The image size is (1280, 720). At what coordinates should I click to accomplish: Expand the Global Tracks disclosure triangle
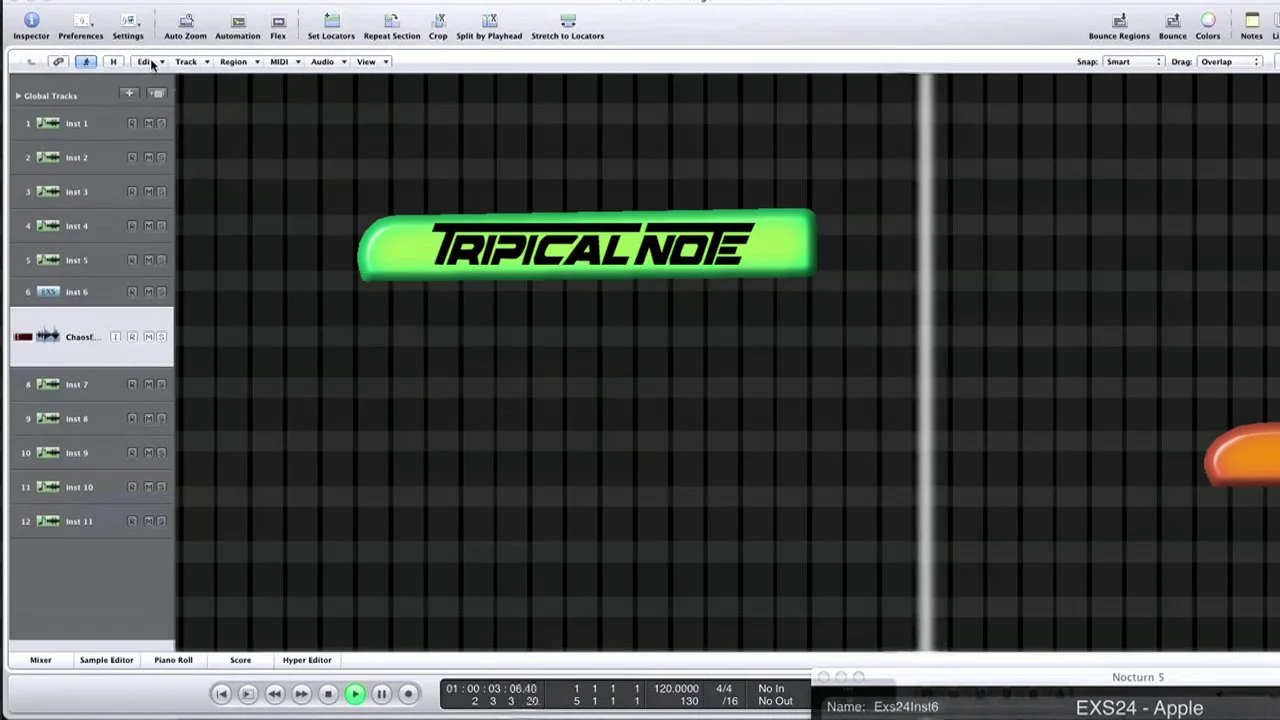[x=18, y=96]
